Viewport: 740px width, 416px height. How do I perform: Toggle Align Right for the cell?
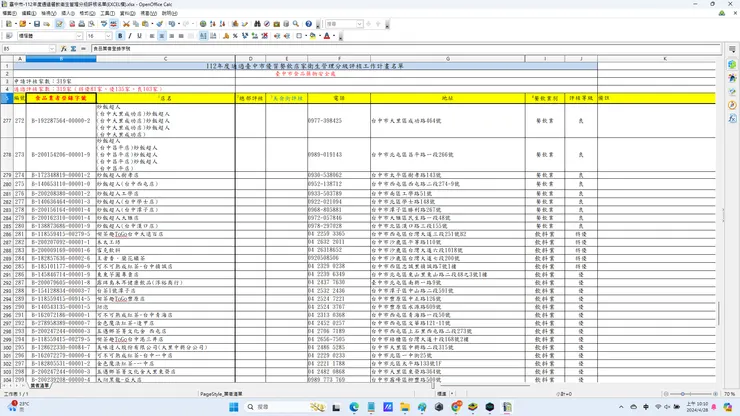171,36
